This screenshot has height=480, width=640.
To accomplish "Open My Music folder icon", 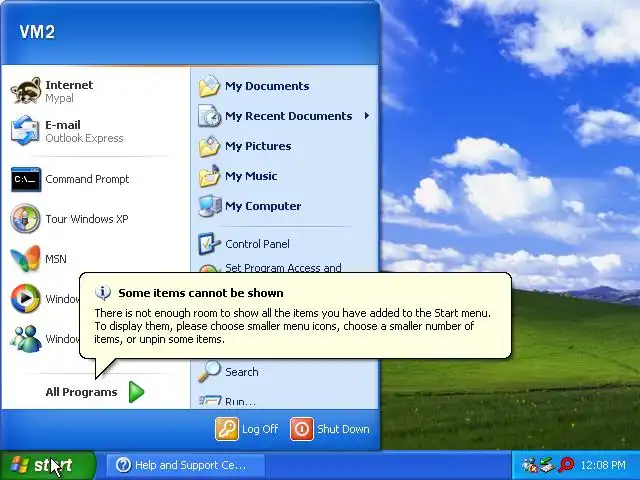I will (x=209, y=176).
